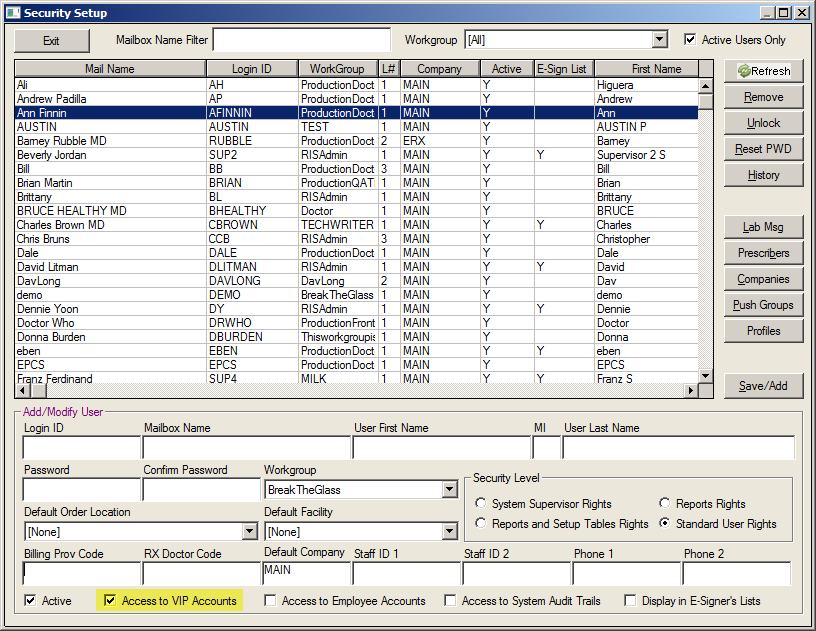
Task: Open the Companies dialog
Action: [763, 279]
